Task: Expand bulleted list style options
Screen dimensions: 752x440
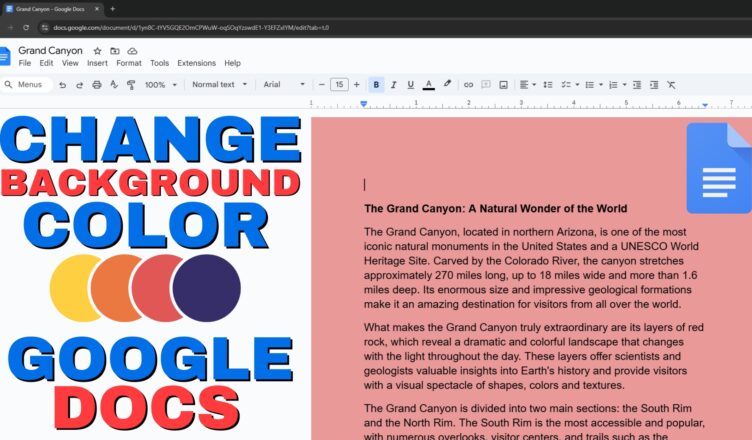Action: [601, 85]
